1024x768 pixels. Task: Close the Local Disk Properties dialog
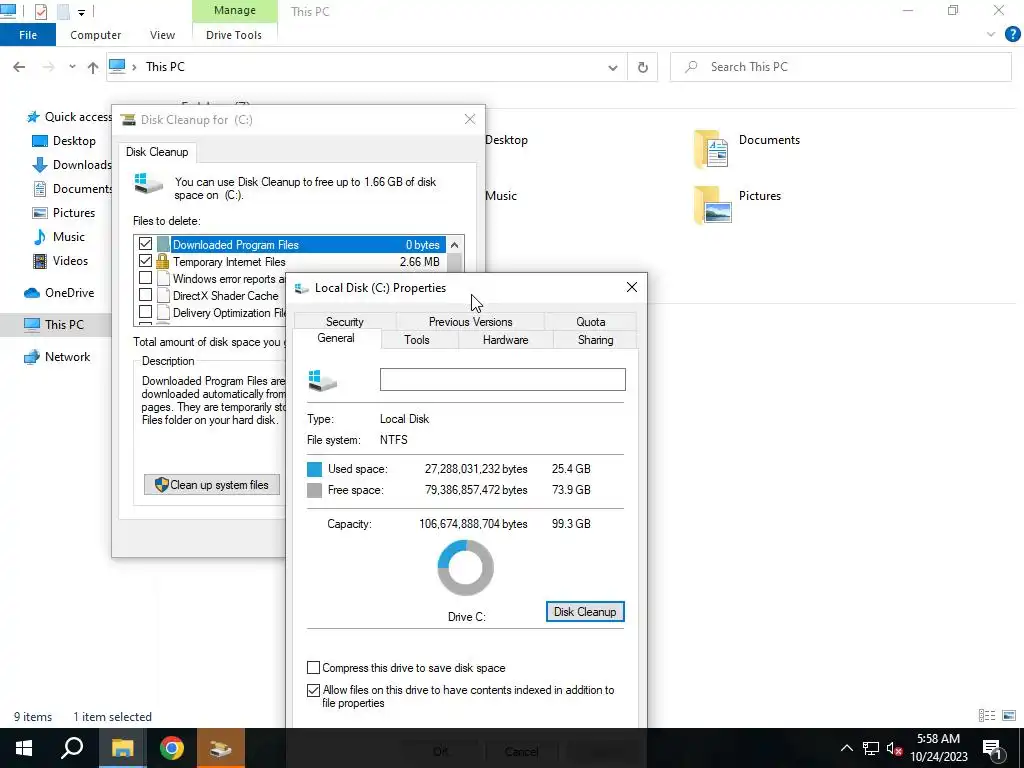(x=632, y=288)
